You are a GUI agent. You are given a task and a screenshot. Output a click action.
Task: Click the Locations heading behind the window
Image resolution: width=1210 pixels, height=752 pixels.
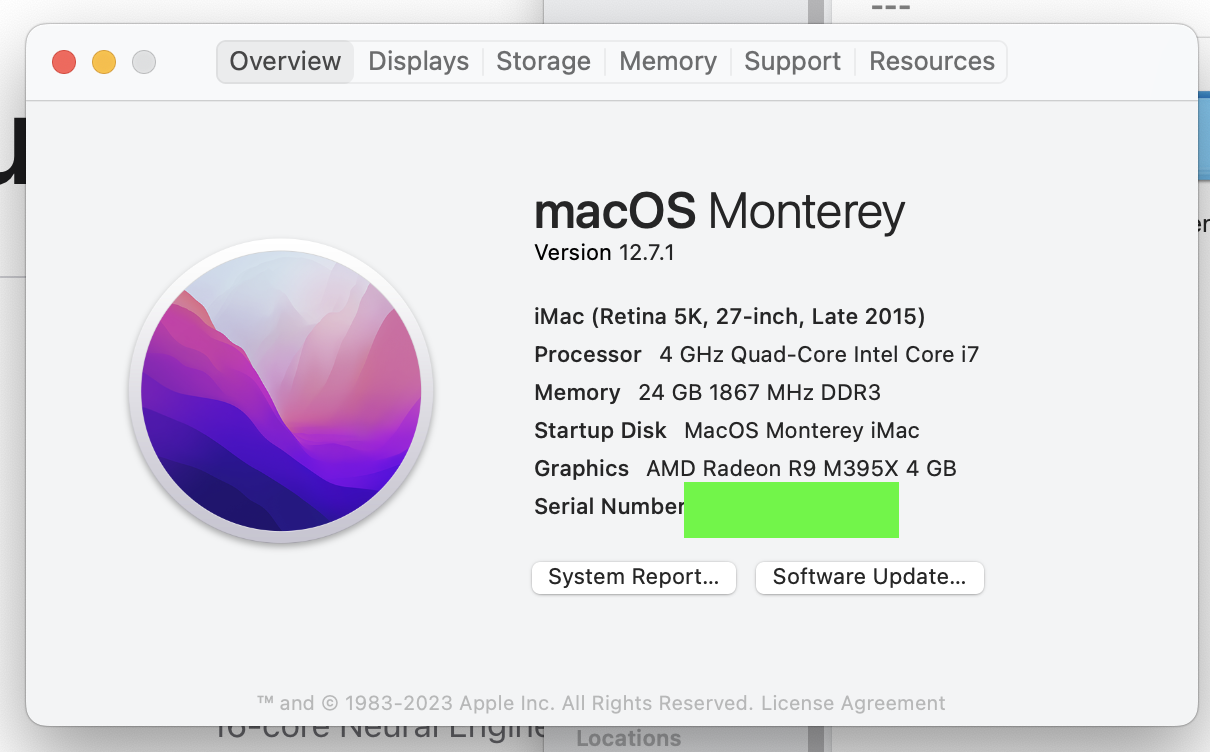pos(628,739)
